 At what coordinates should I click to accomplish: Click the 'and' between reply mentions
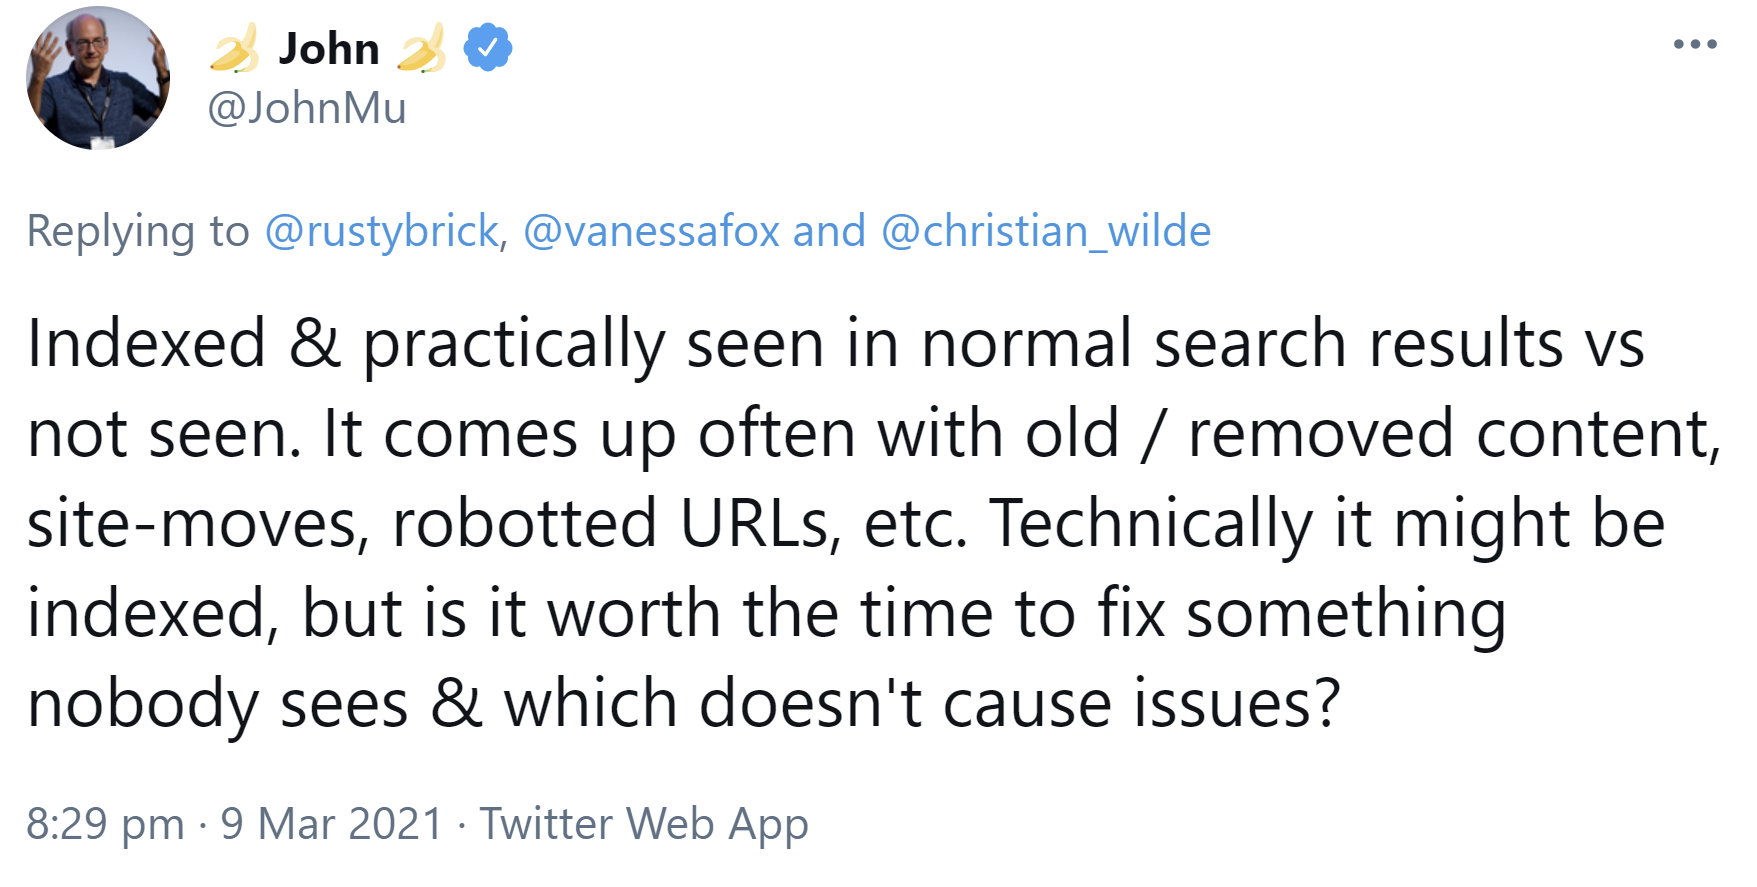click(829, 231)
